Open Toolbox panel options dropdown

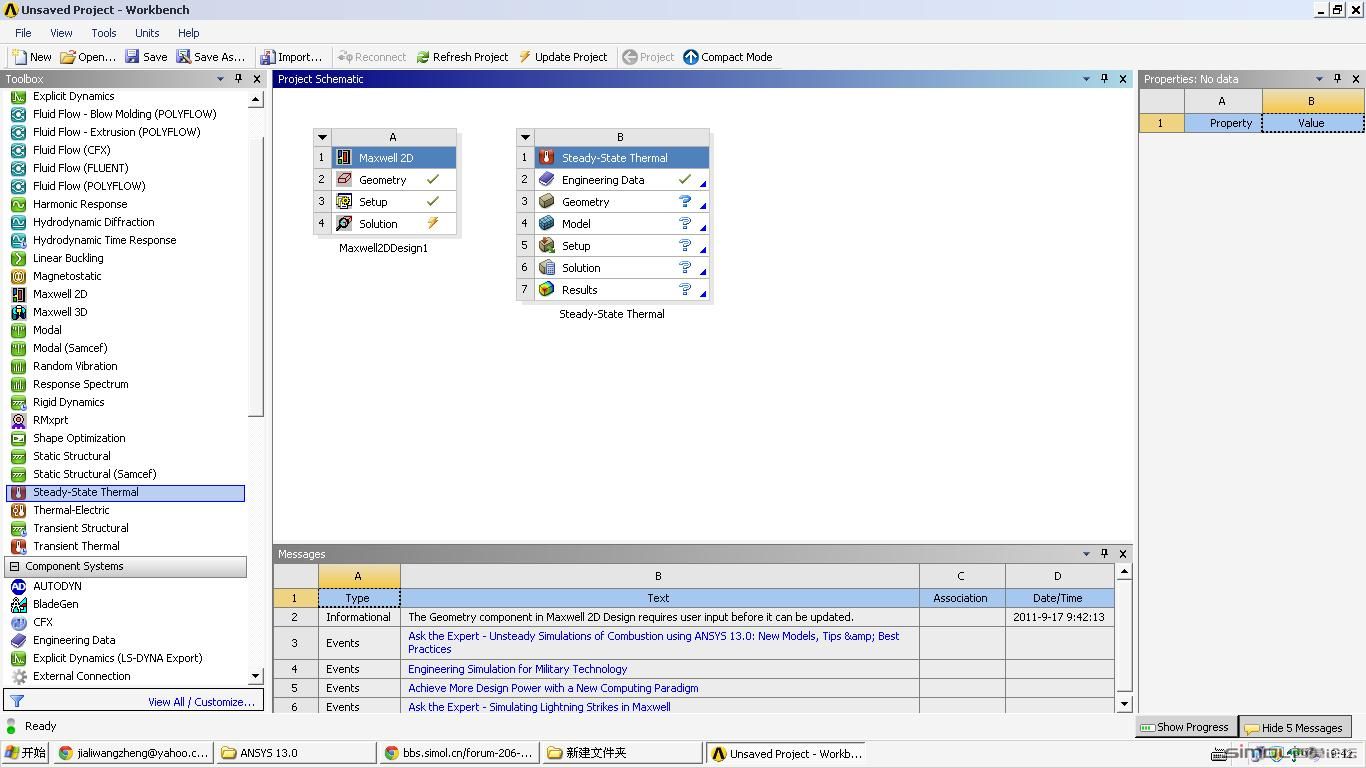pyautogui.click(x=220, y=79)
